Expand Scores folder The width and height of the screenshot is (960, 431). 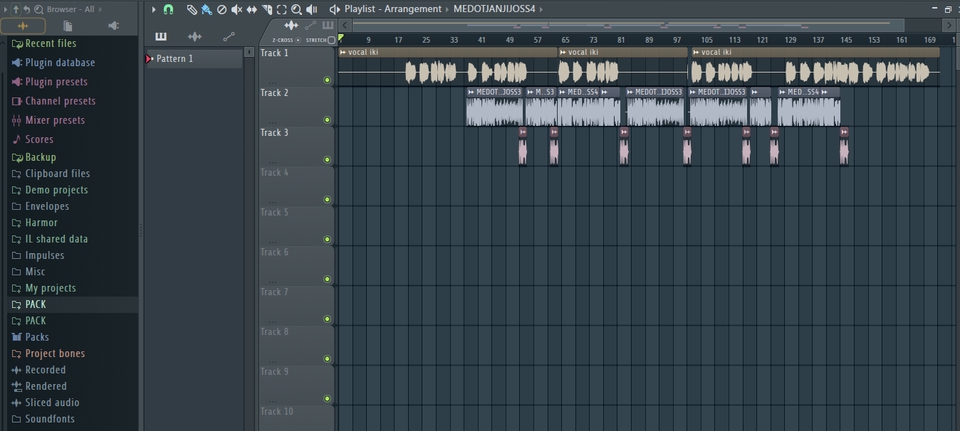(32, 139)
